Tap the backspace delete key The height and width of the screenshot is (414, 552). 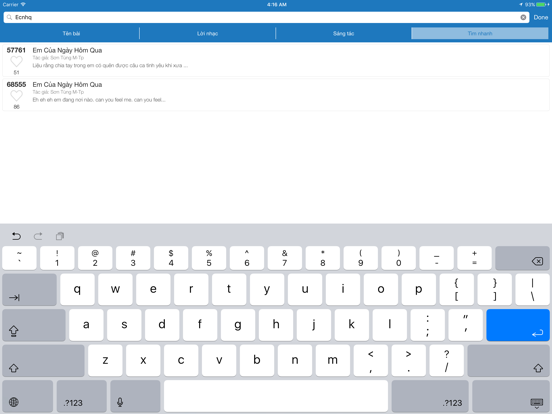click(522, 258)
